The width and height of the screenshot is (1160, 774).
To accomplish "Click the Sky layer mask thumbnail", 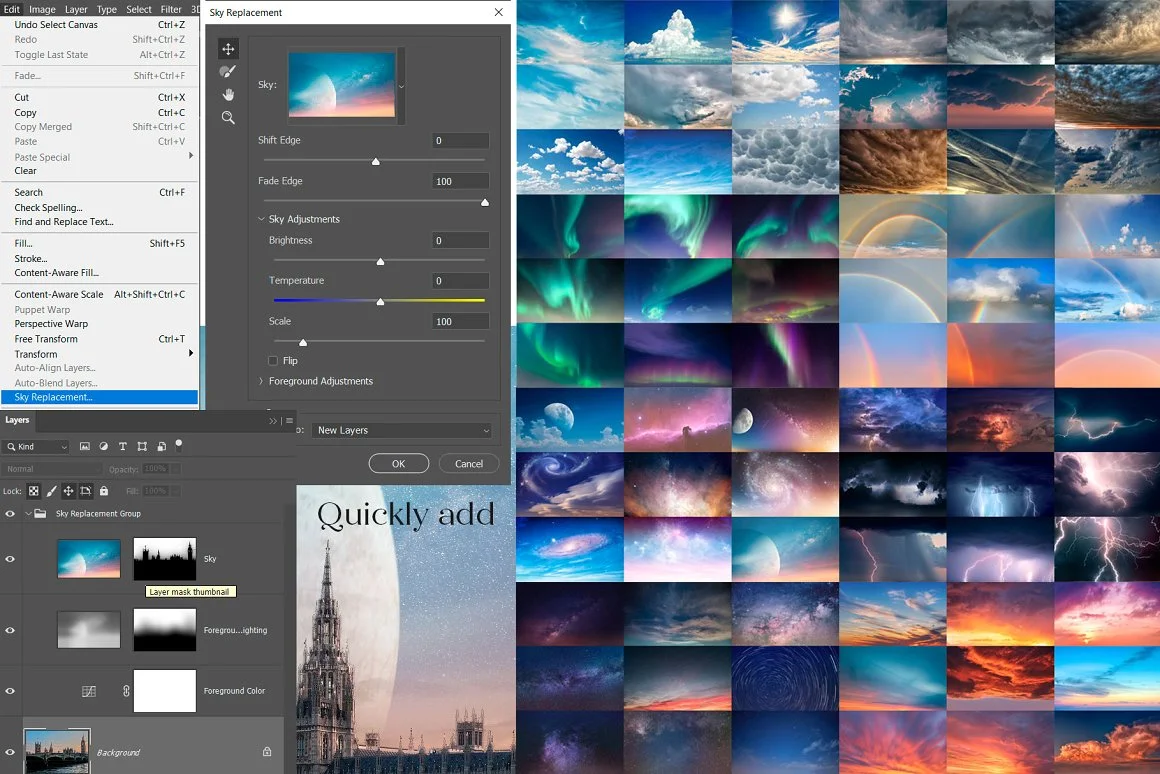I will tap(165, 559).
